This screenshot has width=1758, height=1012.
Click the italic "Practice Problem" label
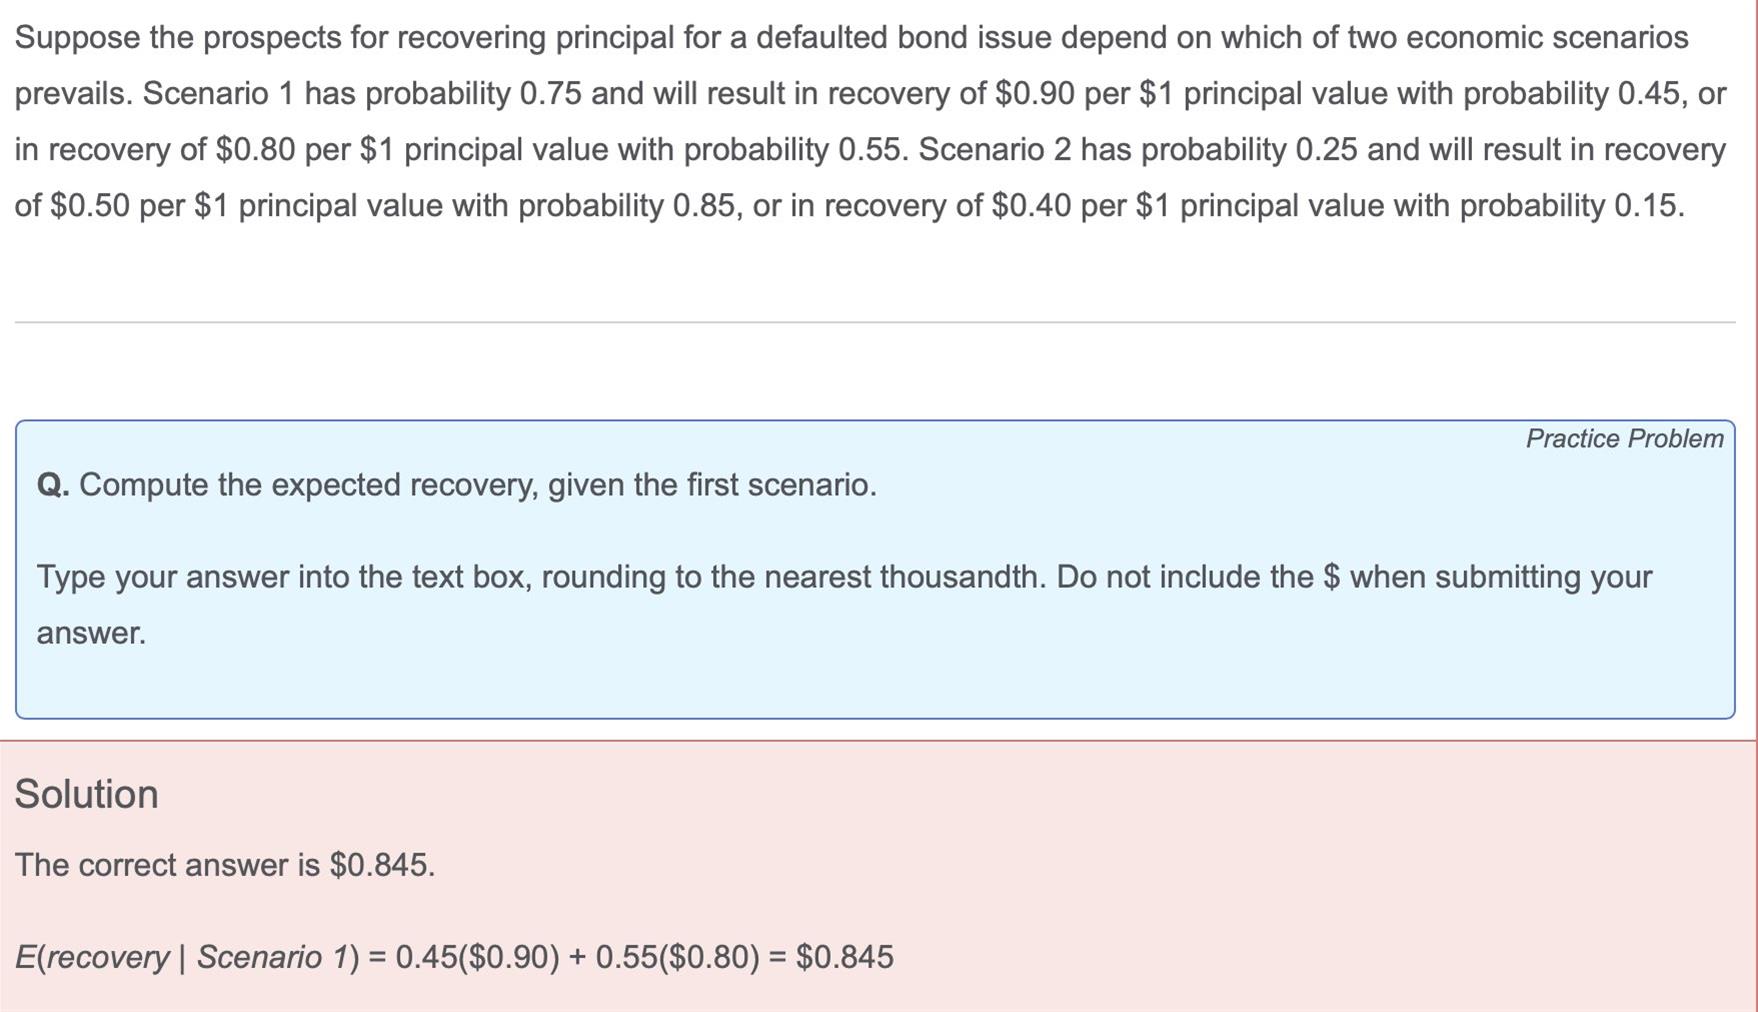pyautogui.click(x=1624, y=439)
